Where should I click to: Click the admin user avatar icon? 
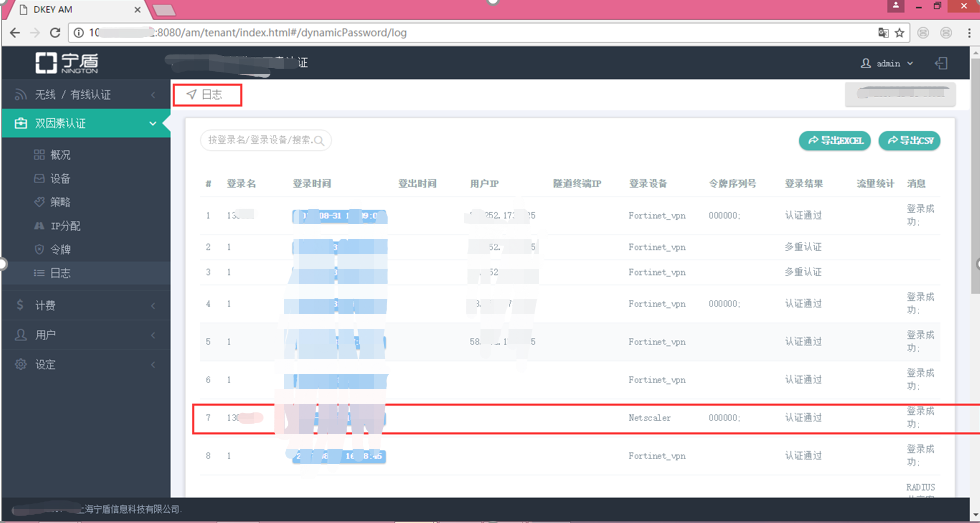(866, 63)
